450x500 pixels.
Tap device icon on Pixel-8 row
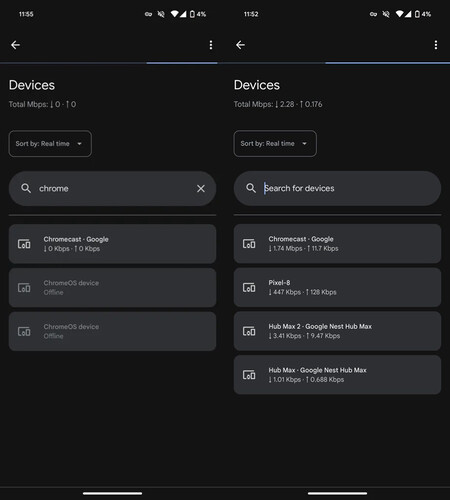[x=249, y=287]
